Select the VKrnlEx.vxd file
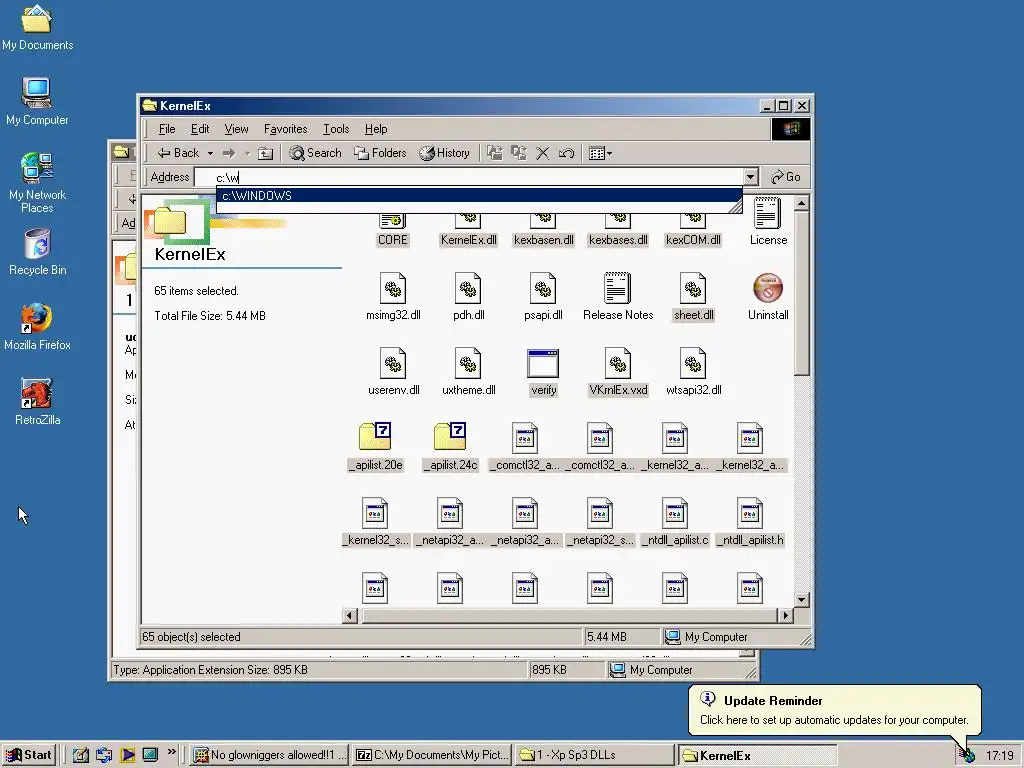This screenshot has width=1024, height=768. [x=618, y=372]
